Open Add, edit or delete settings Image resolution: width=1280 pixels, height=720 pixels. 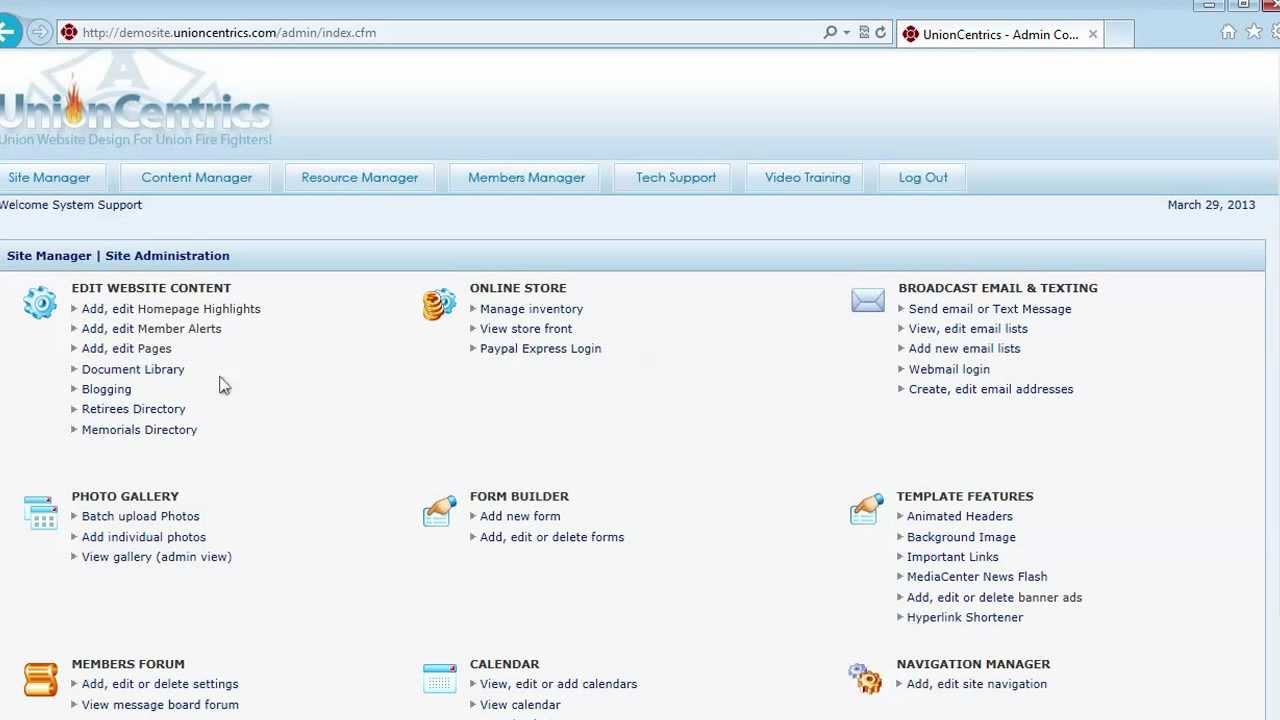(x=160, y=684)
